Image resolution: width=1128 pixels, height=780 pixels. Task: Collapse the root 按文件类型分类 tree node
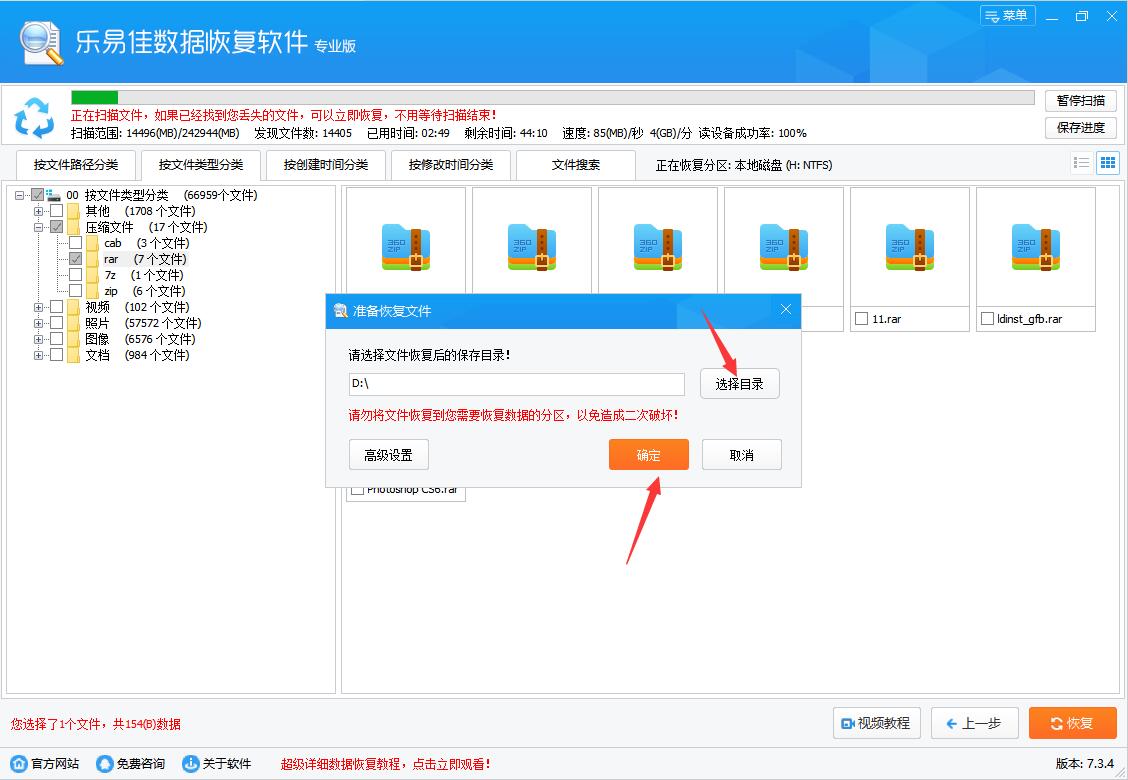tap(19, 195)
